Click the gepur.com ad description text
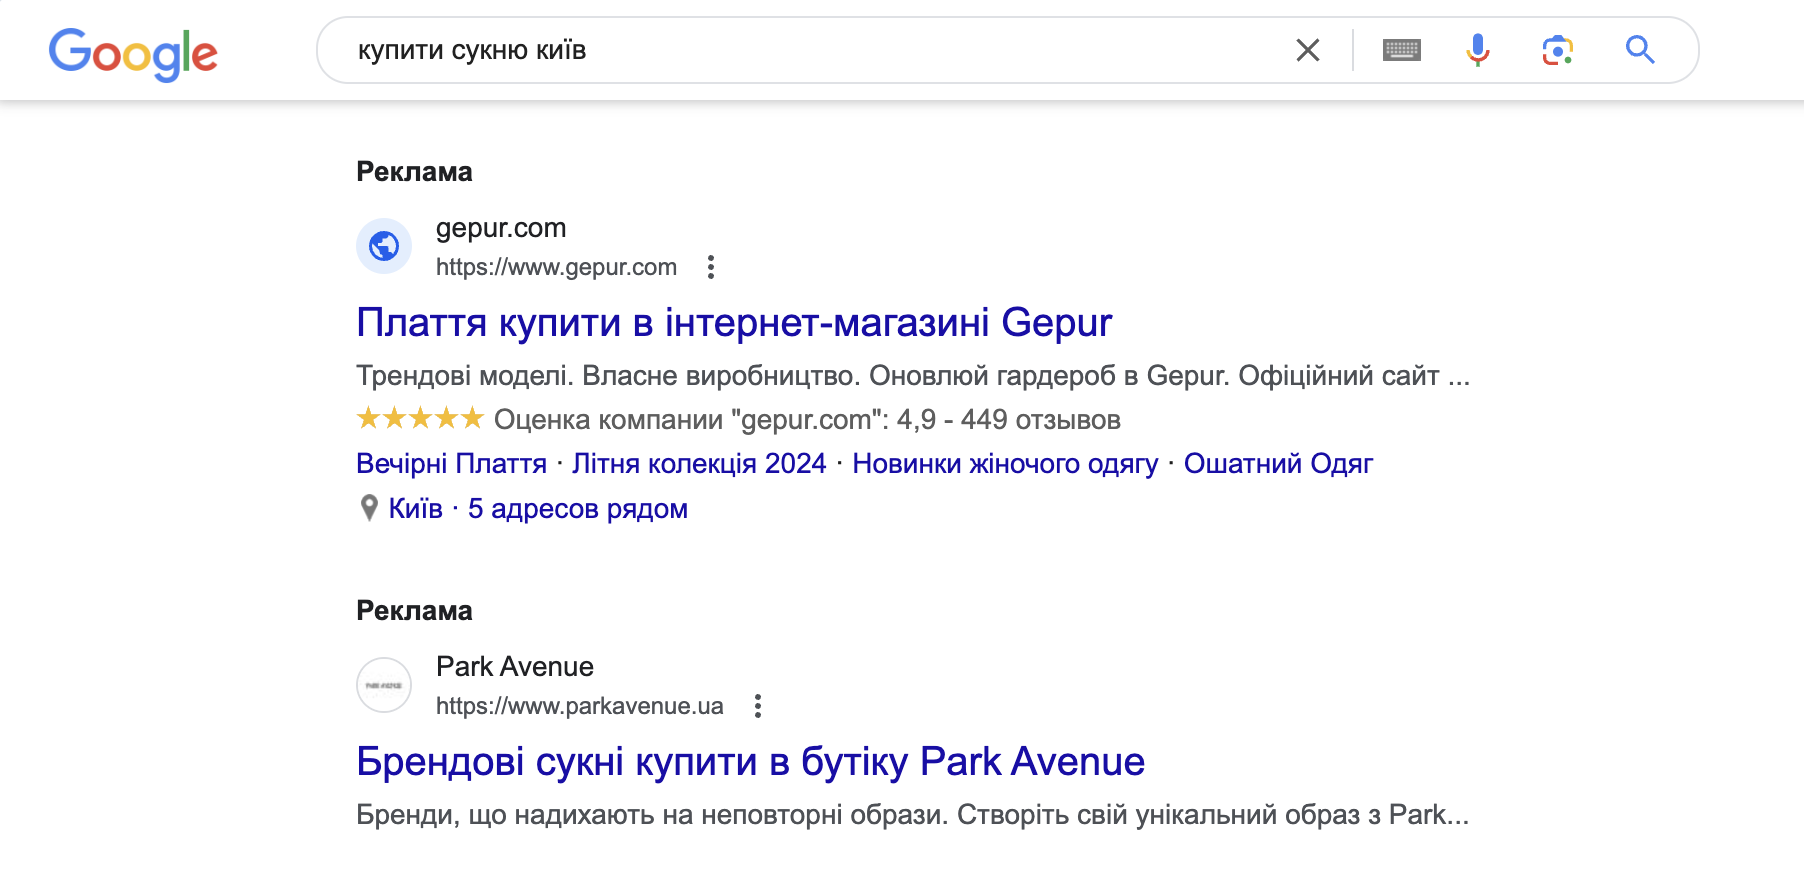 click(x=913, y=376)
